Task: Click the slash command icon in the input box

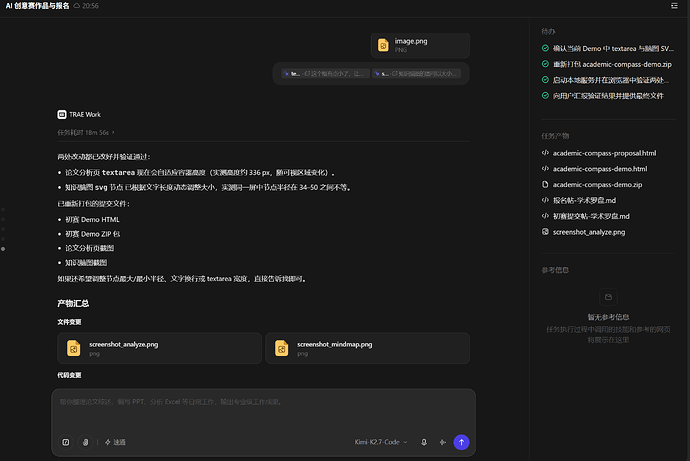Action: pyautogui.click(x=66, y=442)
